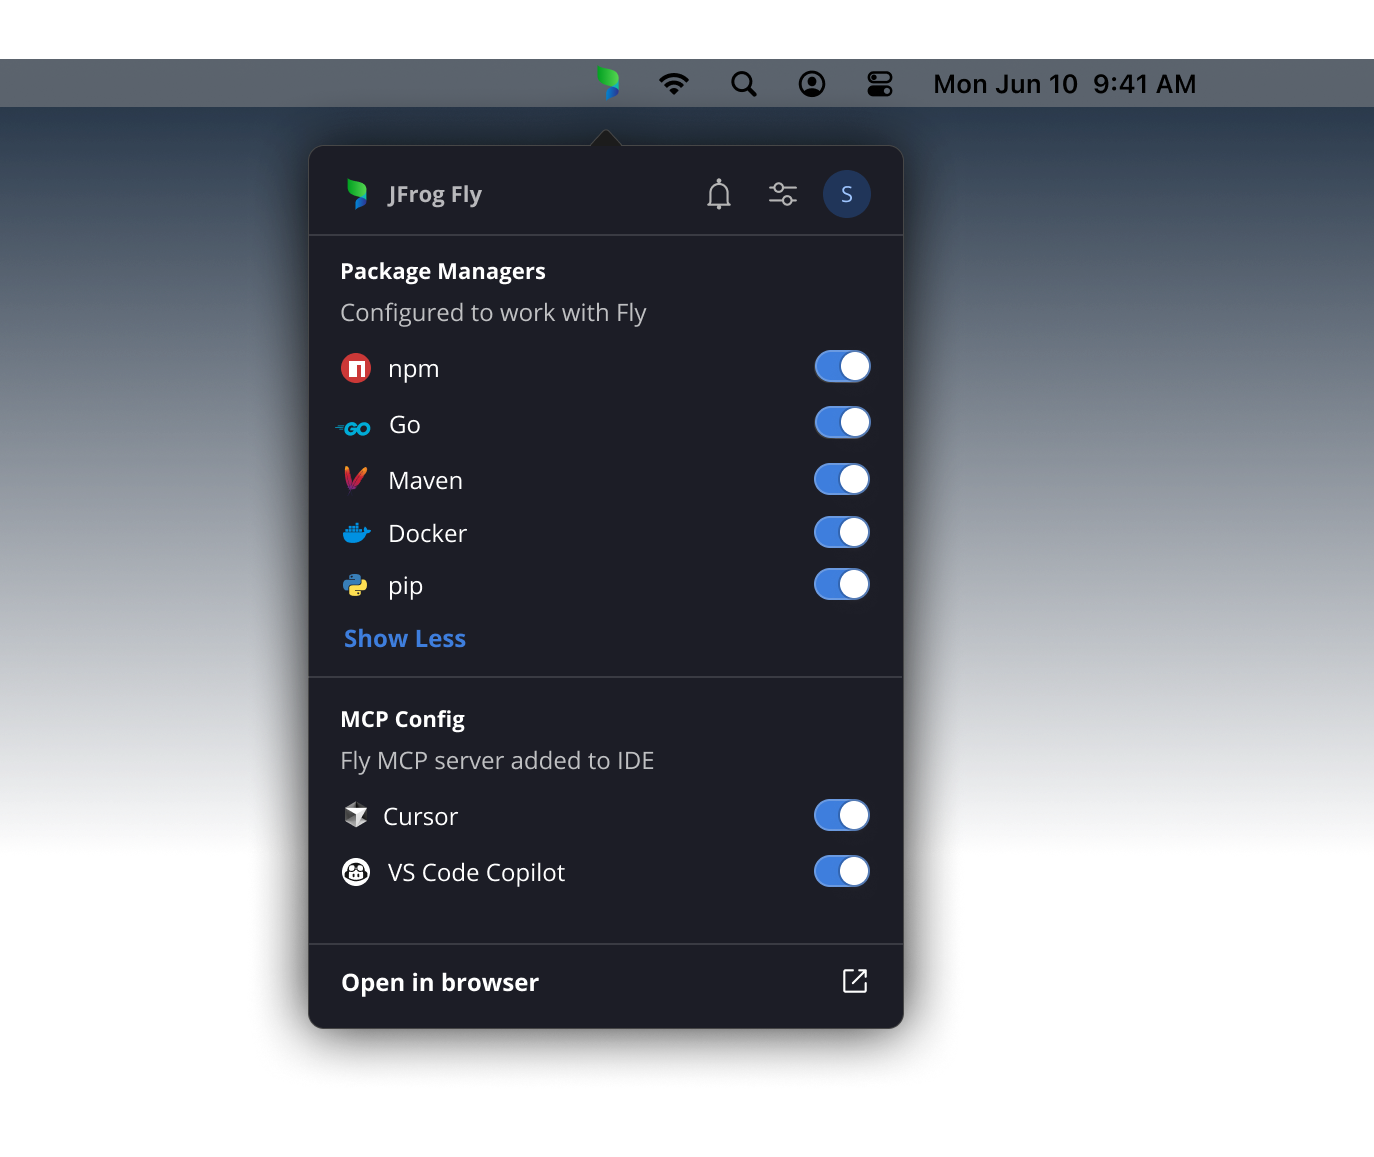Screen dimensions: 1374x1157
Task: Disable the npm package manager toggle
Action: click(x=842, y=367)
